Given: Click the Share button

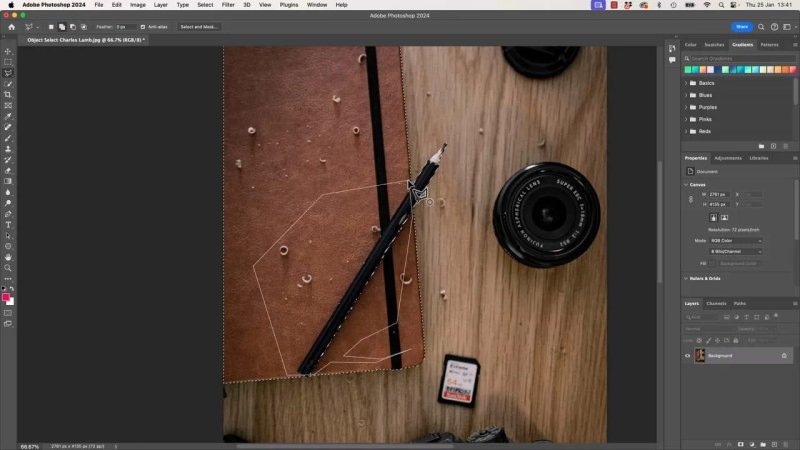Looking at the screenshot, I should click(742, 27).
